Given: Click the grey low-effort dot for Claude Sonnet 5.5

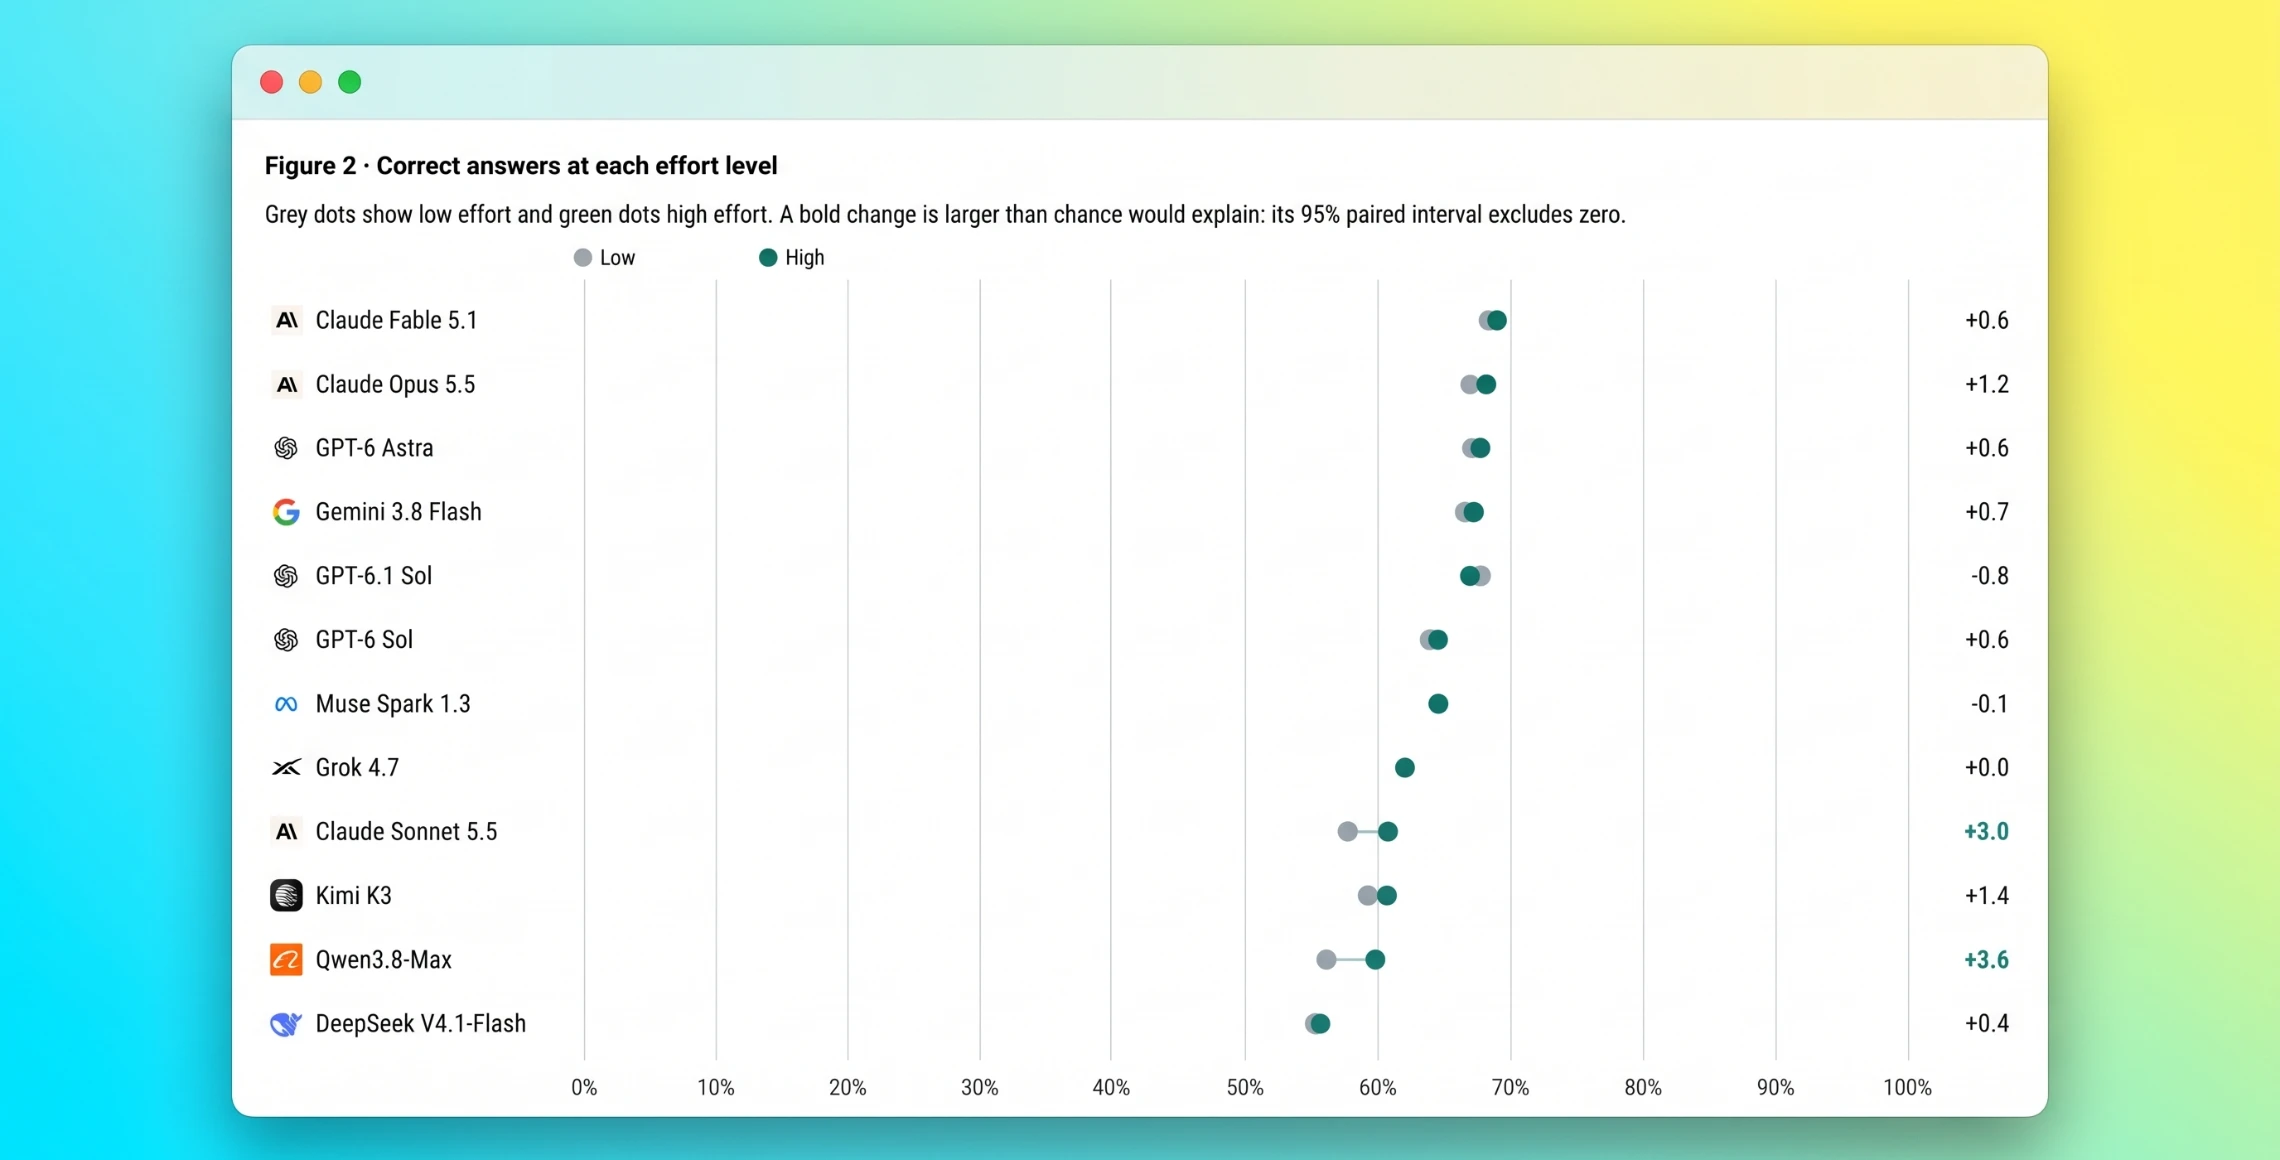Looking at the screenshot, I should [x=1348, y=832].
